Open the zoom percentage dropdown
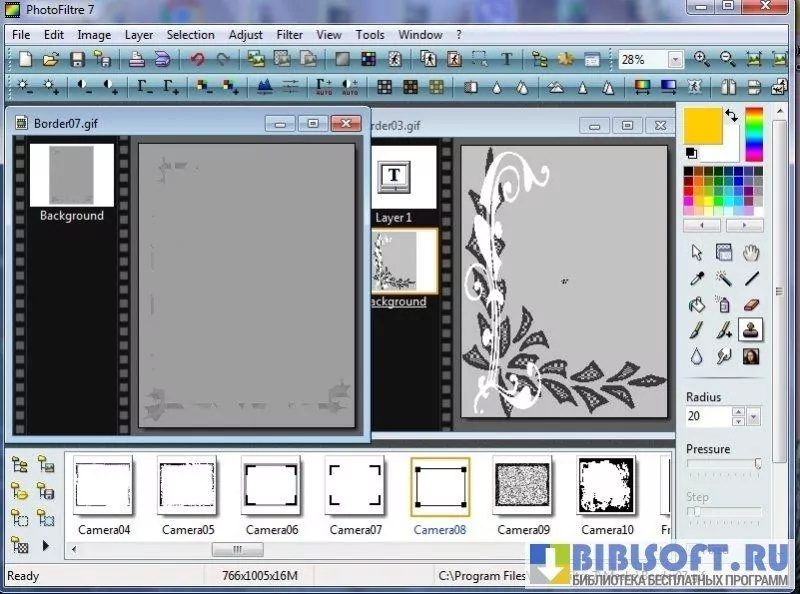Image resolution: width=800 pixels, height=594 pixels. tap(675, 60)
